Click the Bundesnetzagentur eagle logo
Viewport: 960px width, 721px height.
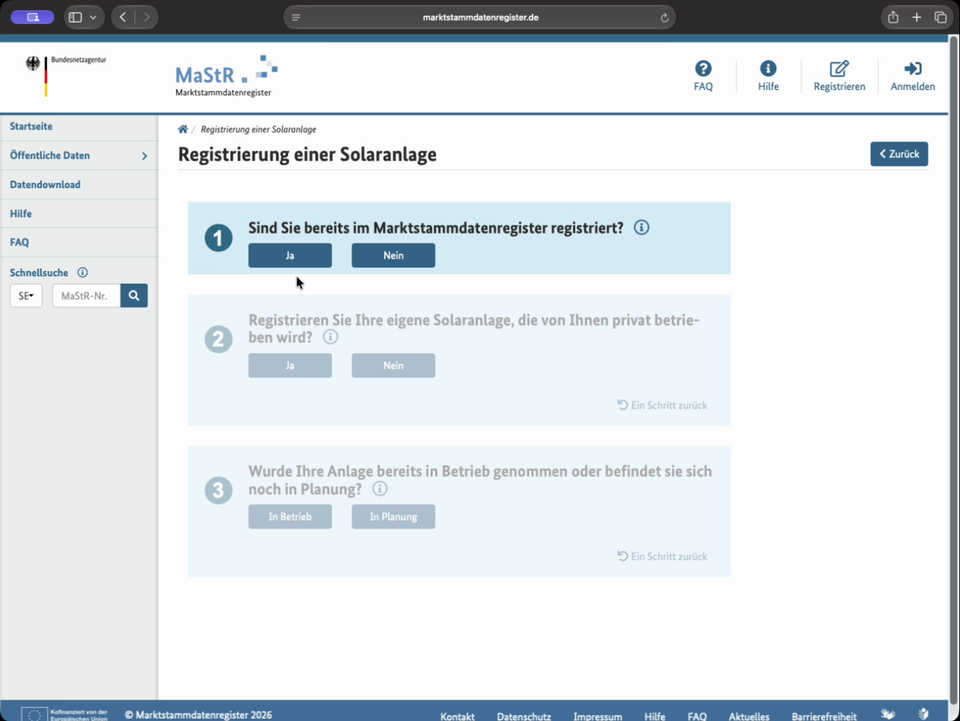pos(33,63)
